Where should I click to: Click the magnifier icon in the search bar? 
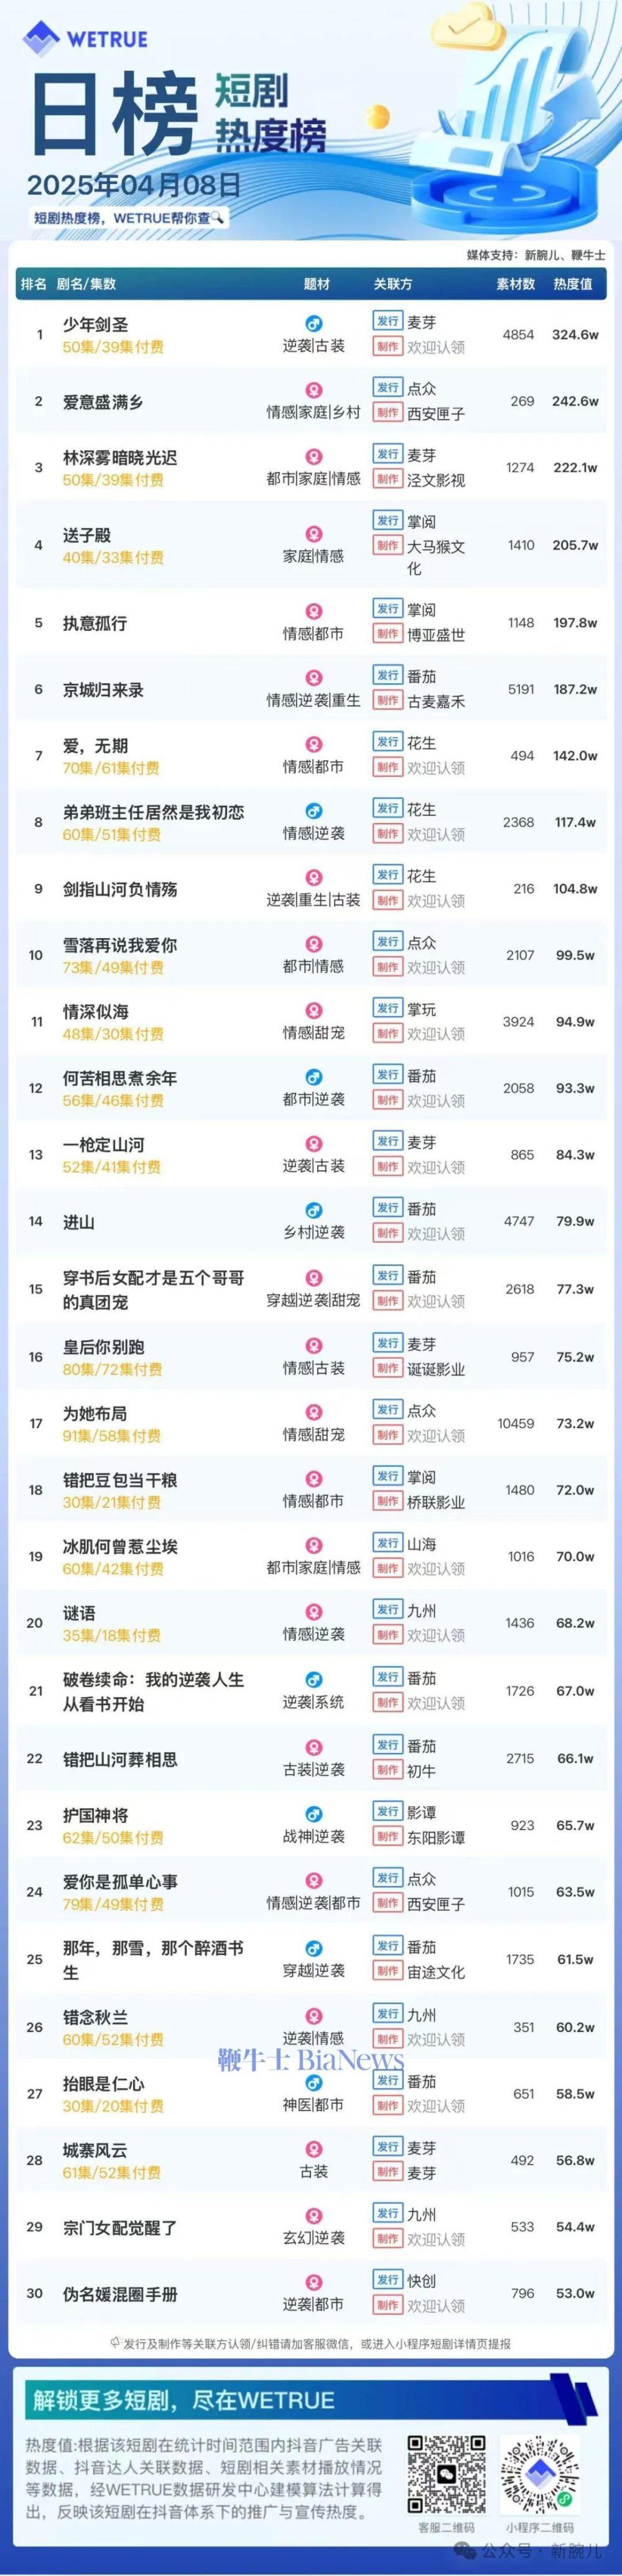[217, 217]
